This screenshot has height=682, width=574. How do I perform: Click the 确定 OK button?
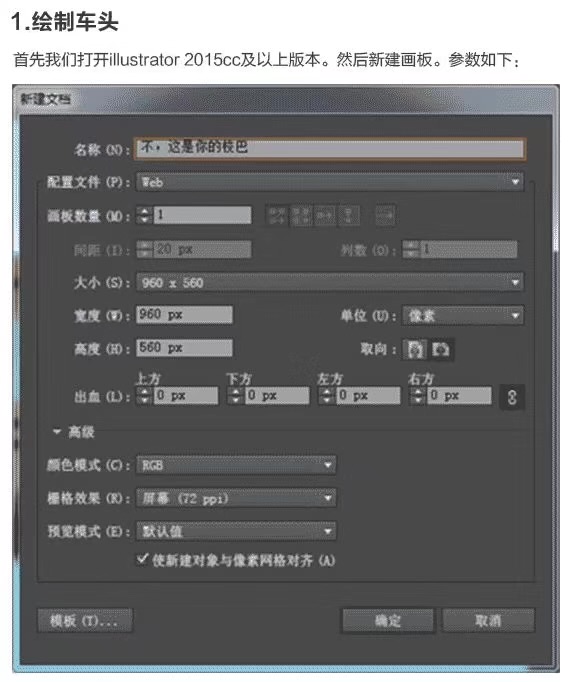point(387,620)
